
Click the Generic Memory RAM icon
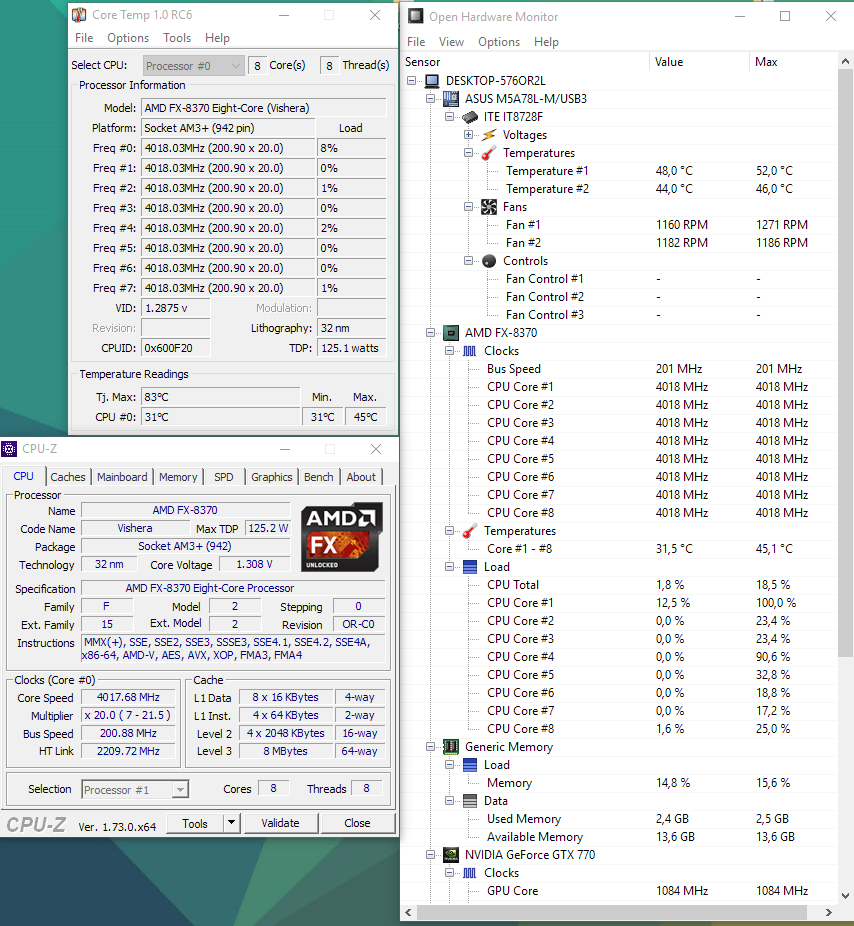(451, 747)
